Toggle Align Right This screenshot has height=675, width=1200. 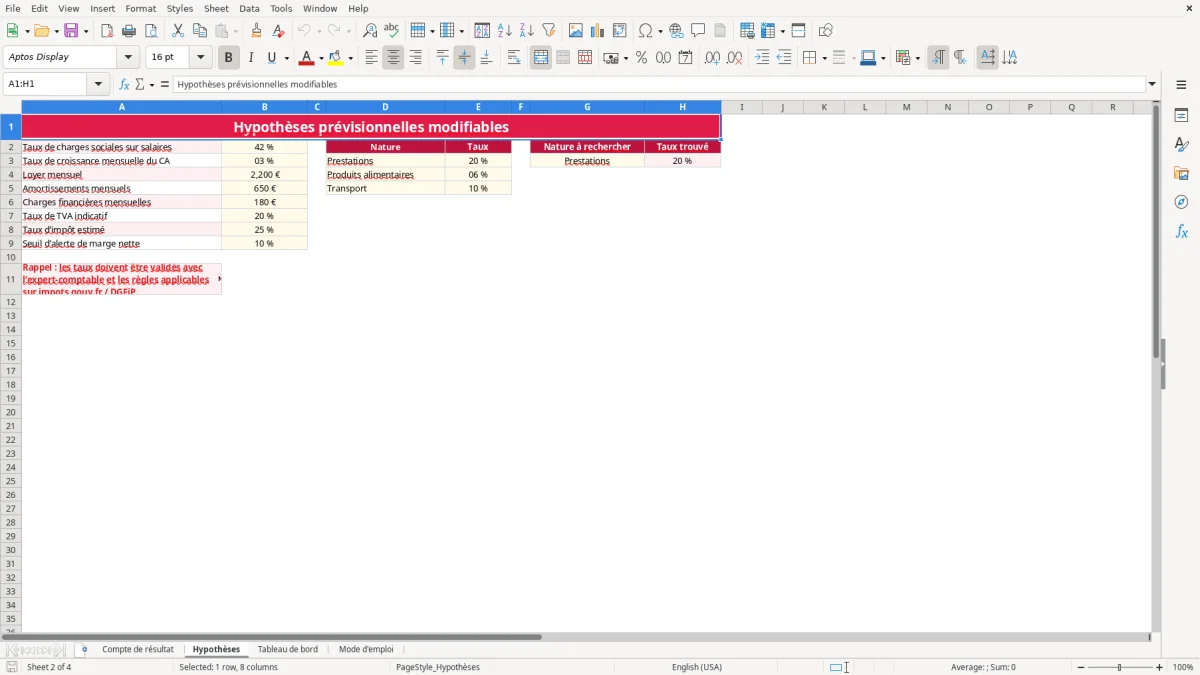click(415, 57)
